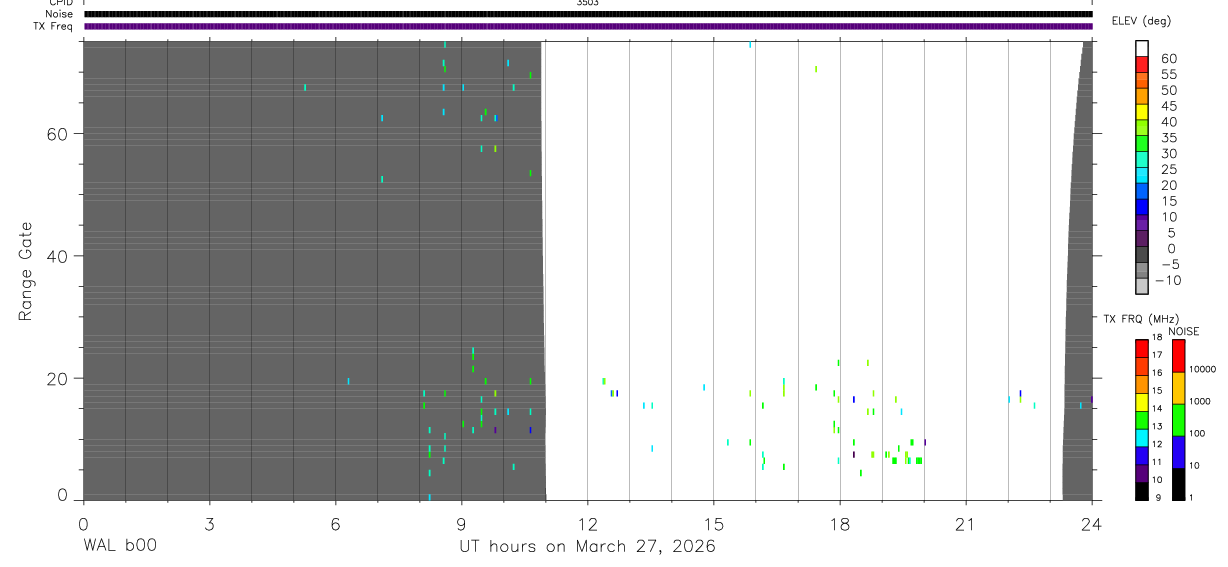1228x567 pixels.
Task: Click the '21' tick on the time axis
Action: 966,523
